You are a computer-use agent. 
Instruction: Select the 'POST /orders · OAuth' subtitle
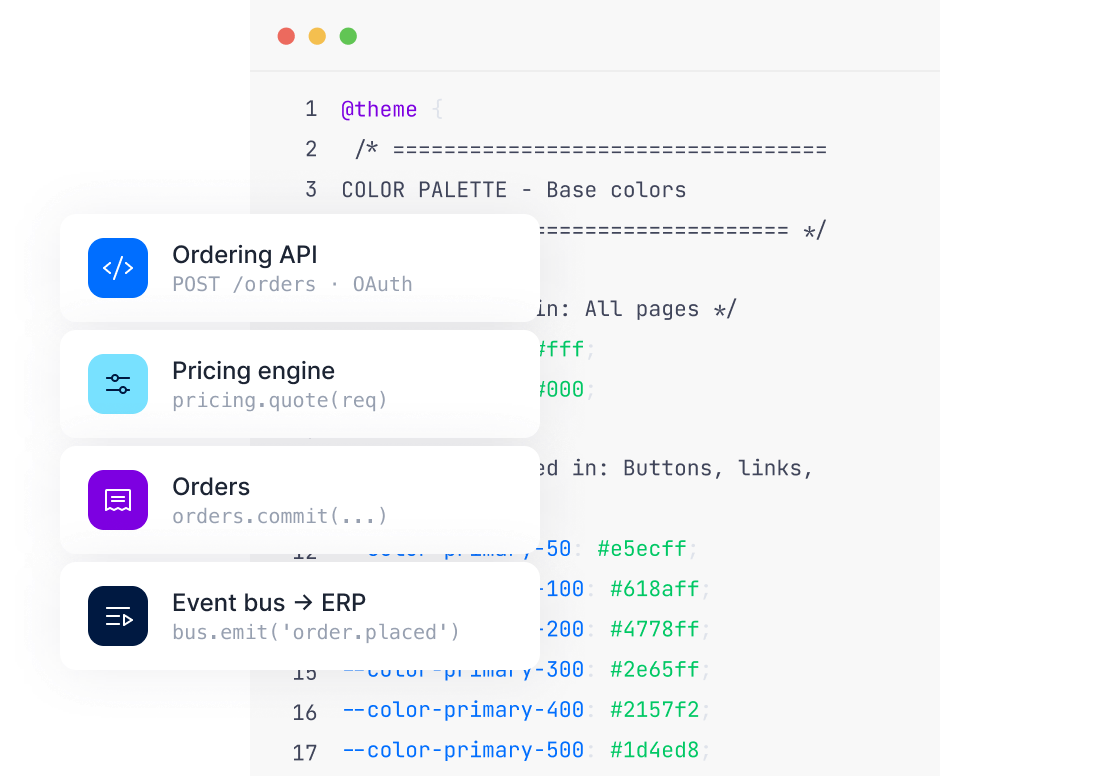tap(293, 284)
